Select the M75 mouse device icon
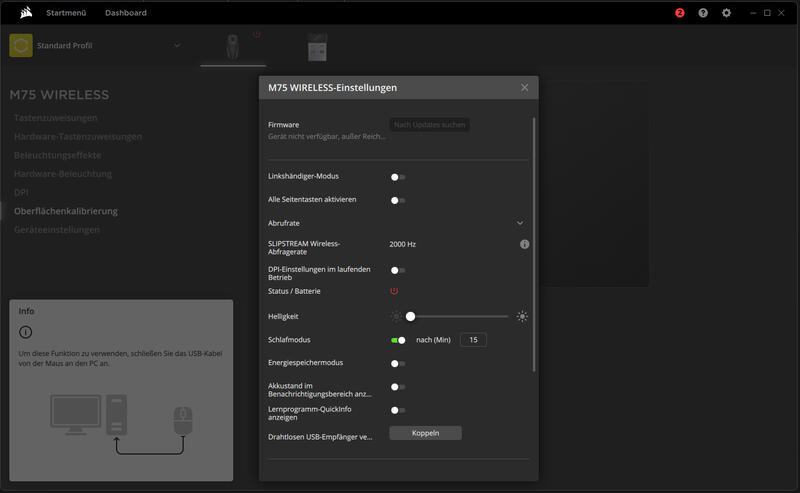This screenshot has height=493, width=800. click(x=233, y=46)
